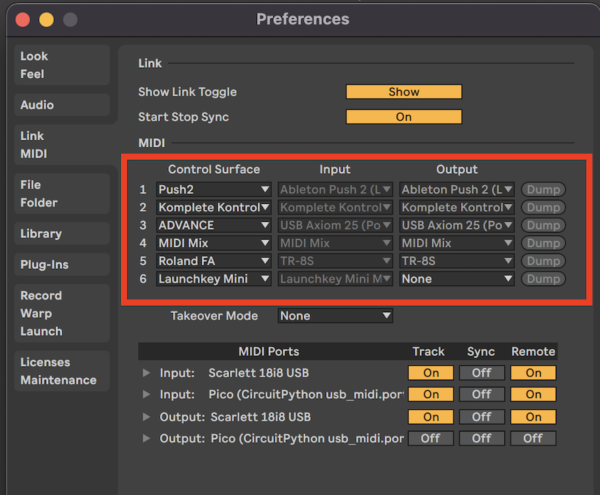This screenshot has height=495, width=600.
Task: Expand the Input Pico CircuitPython port
Action: click(x=146, y=394)
